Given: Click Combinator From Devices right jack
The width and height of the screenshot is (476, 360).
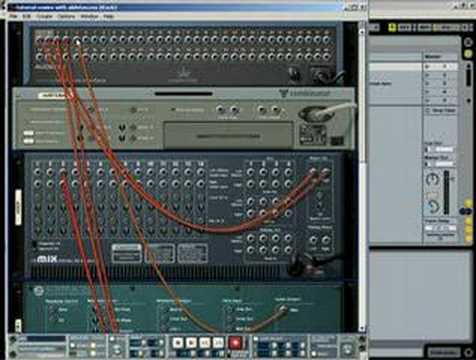Looking at the screenshot, I should coord(275,109).
